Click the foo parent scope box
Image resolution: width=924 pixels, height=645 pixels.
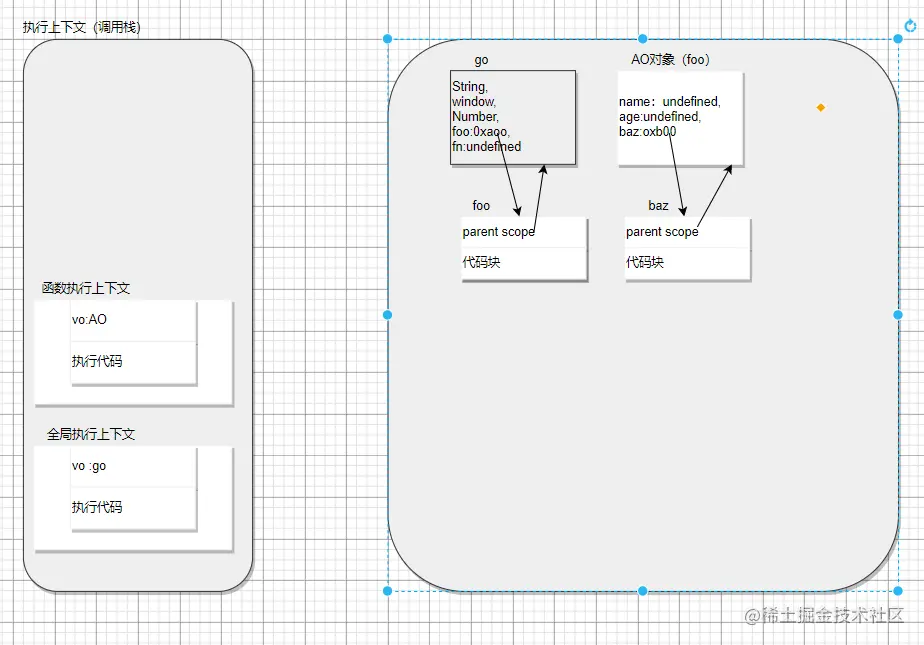524,233
